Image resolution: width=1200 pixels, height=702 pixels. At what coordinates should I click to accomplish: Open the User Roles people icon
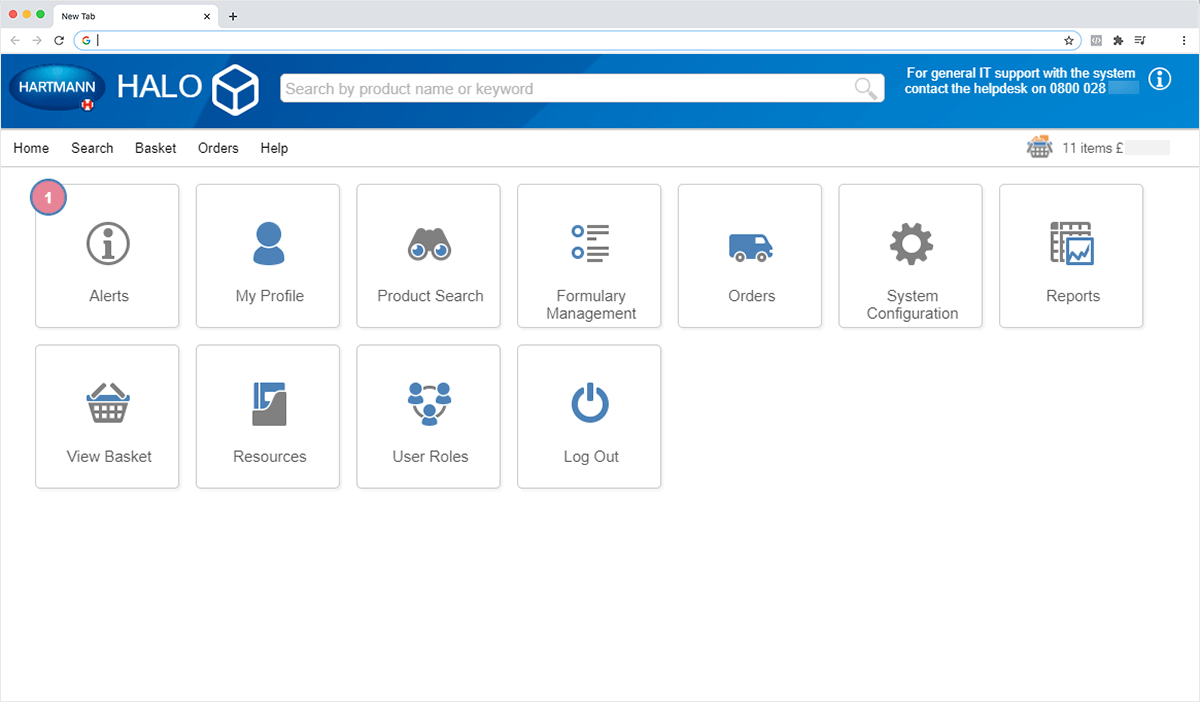(430, 404)
